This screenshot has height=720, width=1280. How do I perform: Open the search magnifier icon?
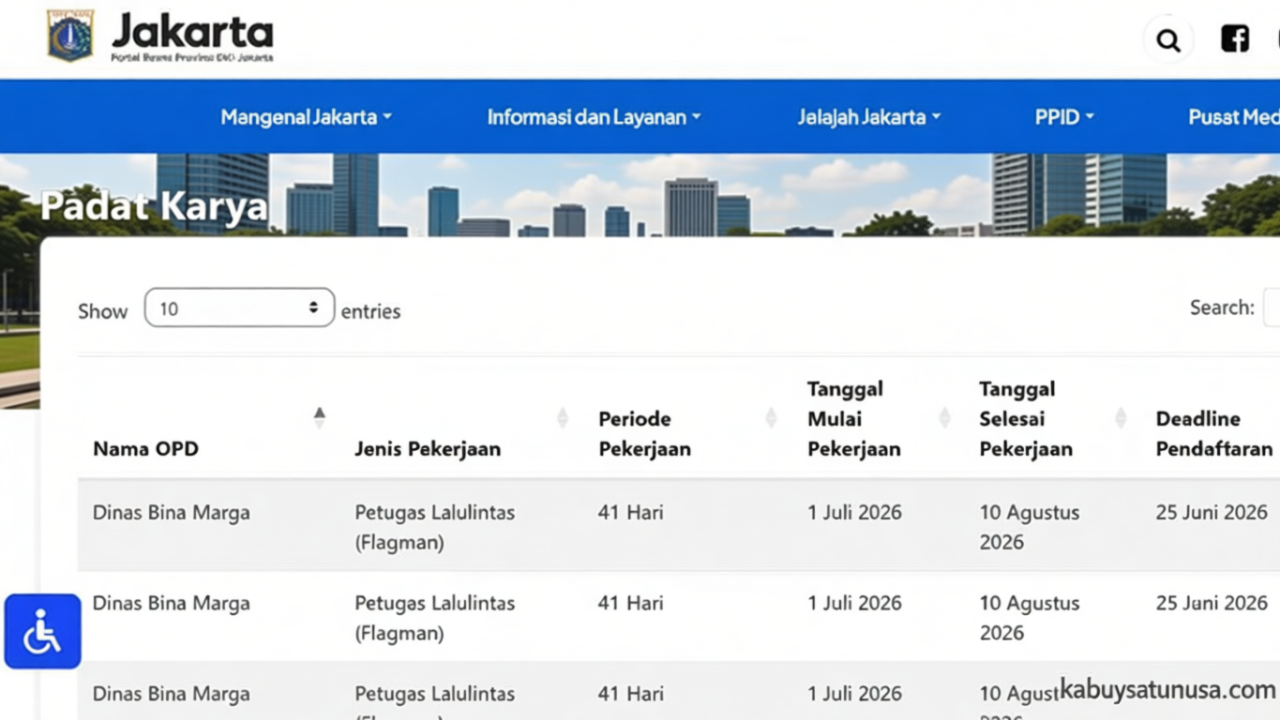point(1168,40)
